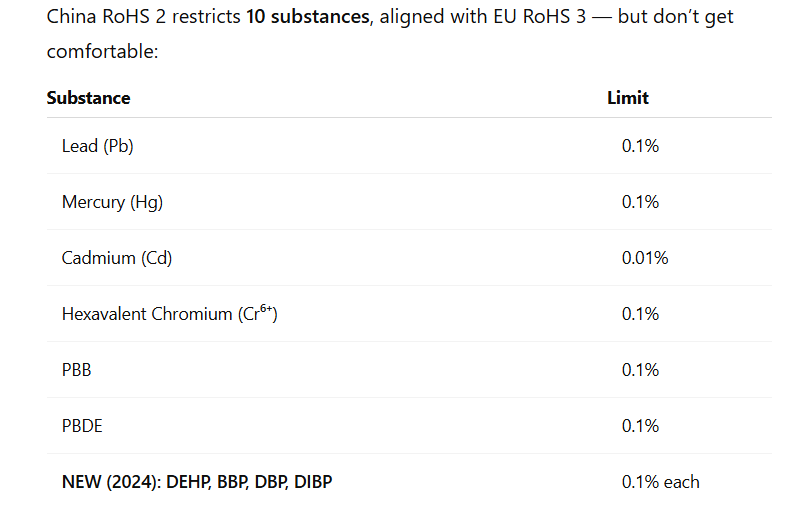The image size is (794, 508).
Task: Click the 0.1% limit for PBDE
Action: (x=640, y=426)
